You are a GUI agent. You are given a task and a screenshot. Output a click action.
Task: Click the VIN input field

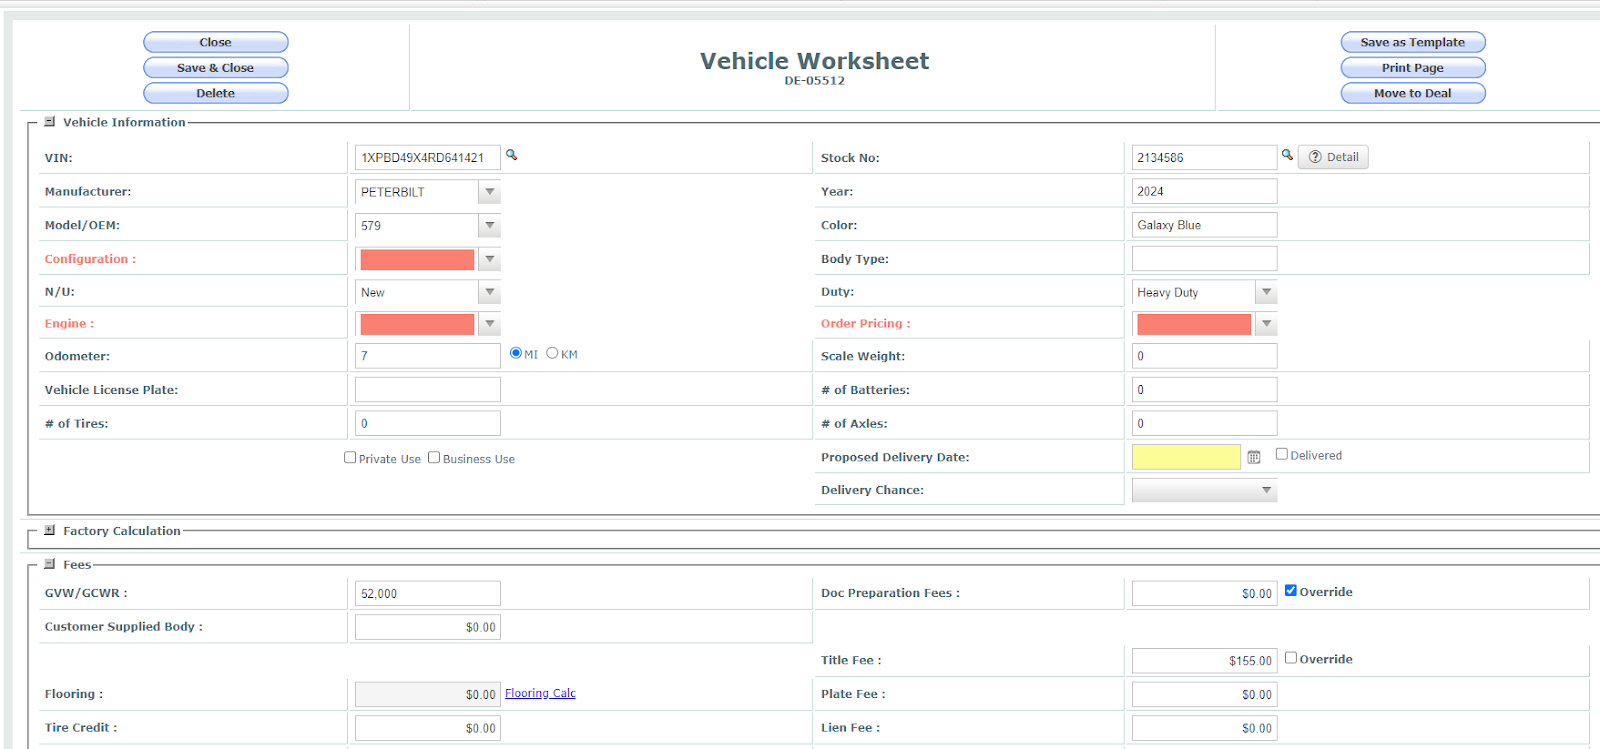(428, 158)
